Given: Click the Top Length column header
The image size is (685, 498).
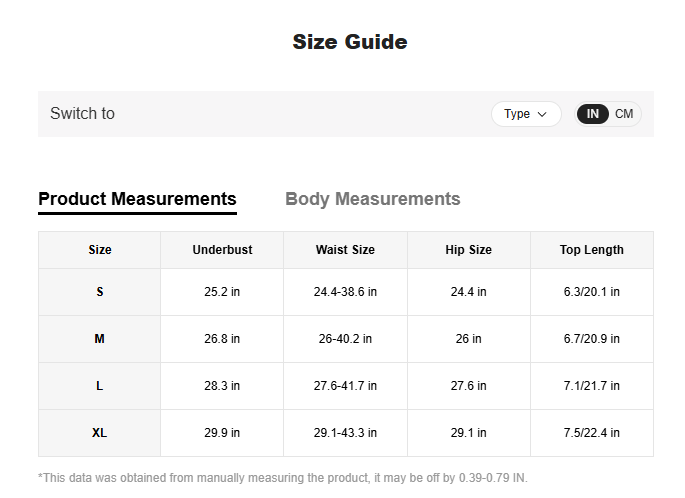Looking at the screenshot, I should click(x=591, y=250).
